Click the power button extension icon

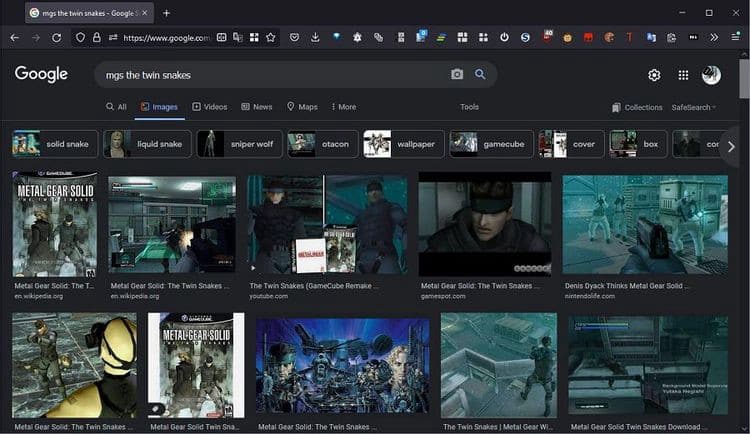(504, 37)
